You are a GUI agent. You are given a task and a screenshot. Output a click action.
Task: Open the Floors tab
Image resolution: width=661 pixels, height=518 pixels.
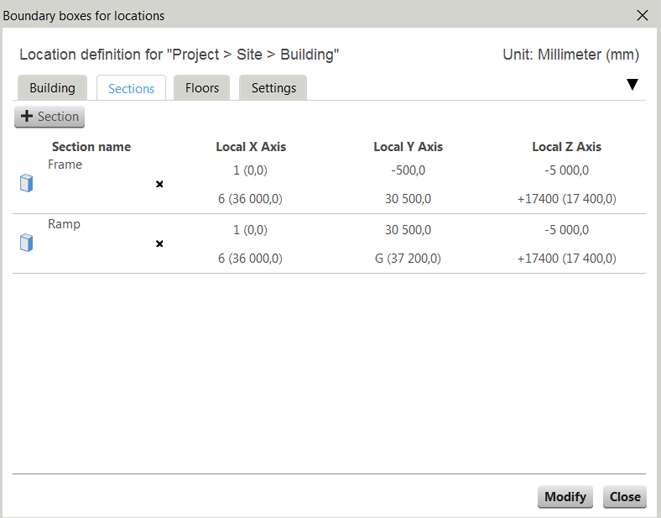(202, 88)
